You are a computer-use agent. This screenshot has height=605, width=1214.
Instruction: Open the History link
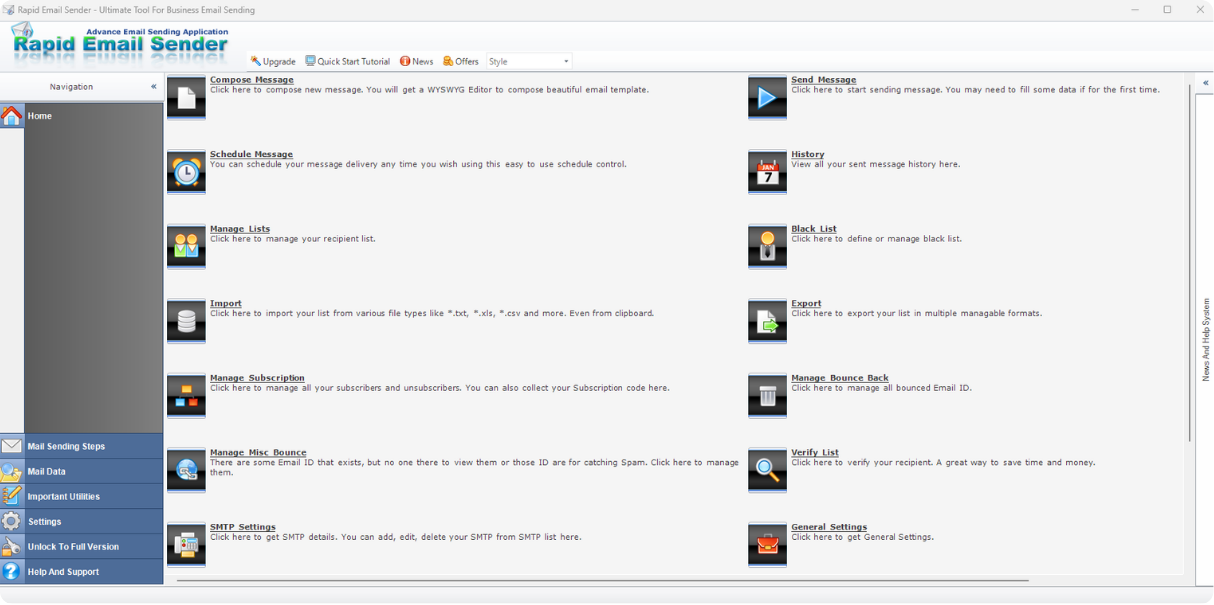pyautogui.click(x=808, y=154)
